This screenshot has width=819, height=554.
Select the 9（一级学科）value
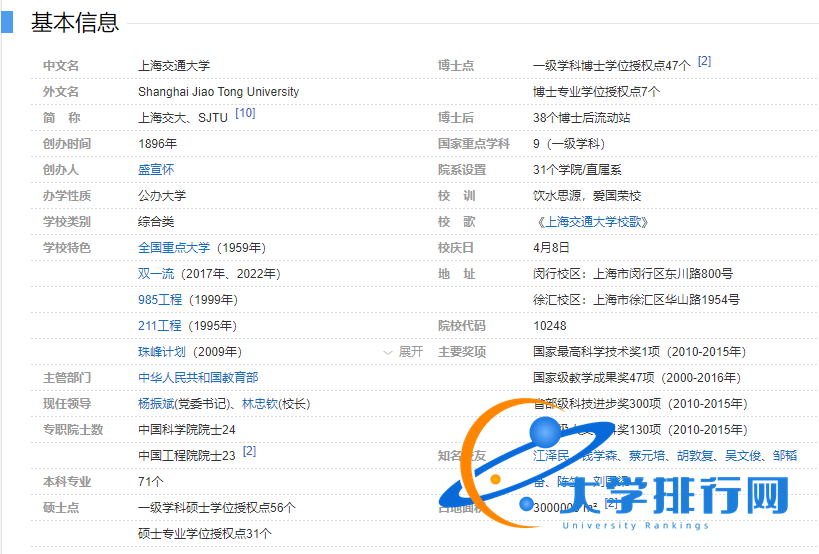tap(569, 144)
